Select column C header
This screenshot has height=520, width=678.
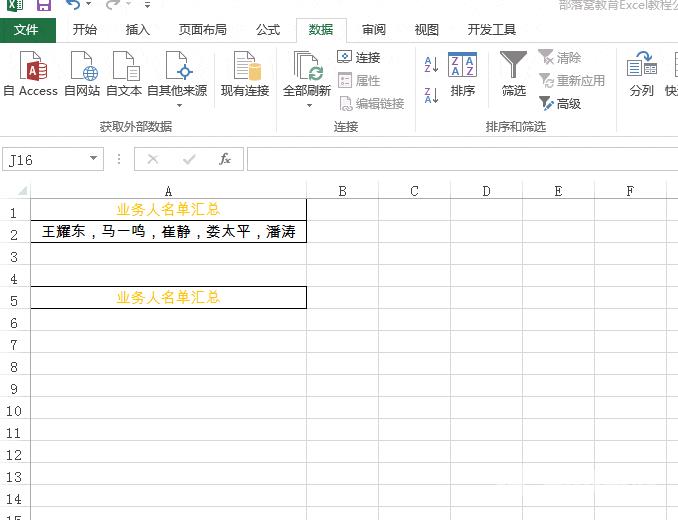[x=414, y=191]
